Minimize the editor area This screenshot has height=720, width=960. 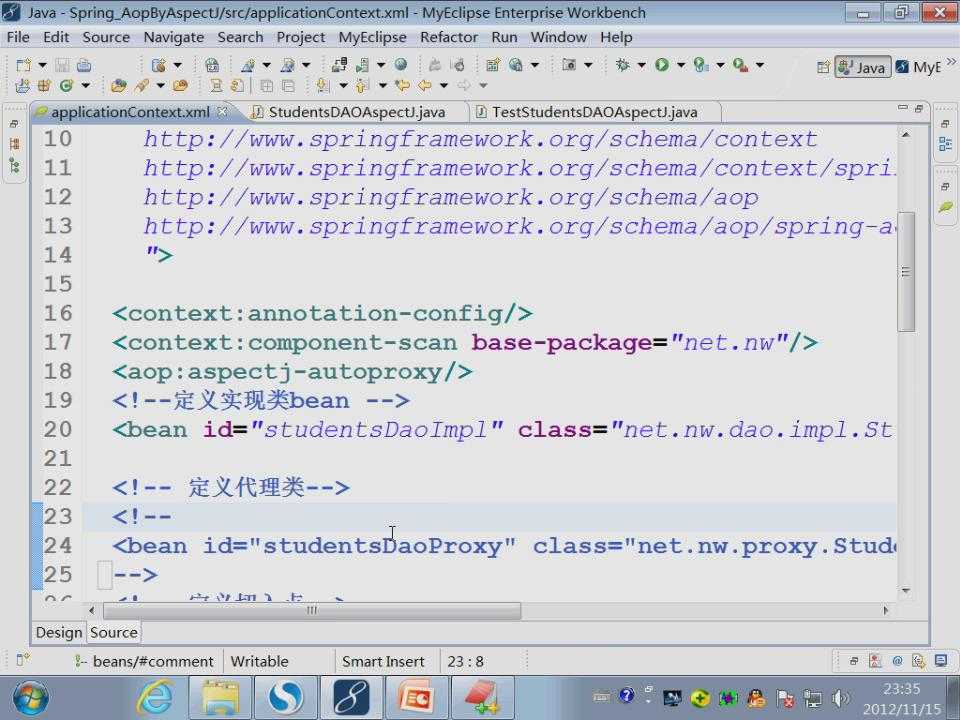pos(902,108)
